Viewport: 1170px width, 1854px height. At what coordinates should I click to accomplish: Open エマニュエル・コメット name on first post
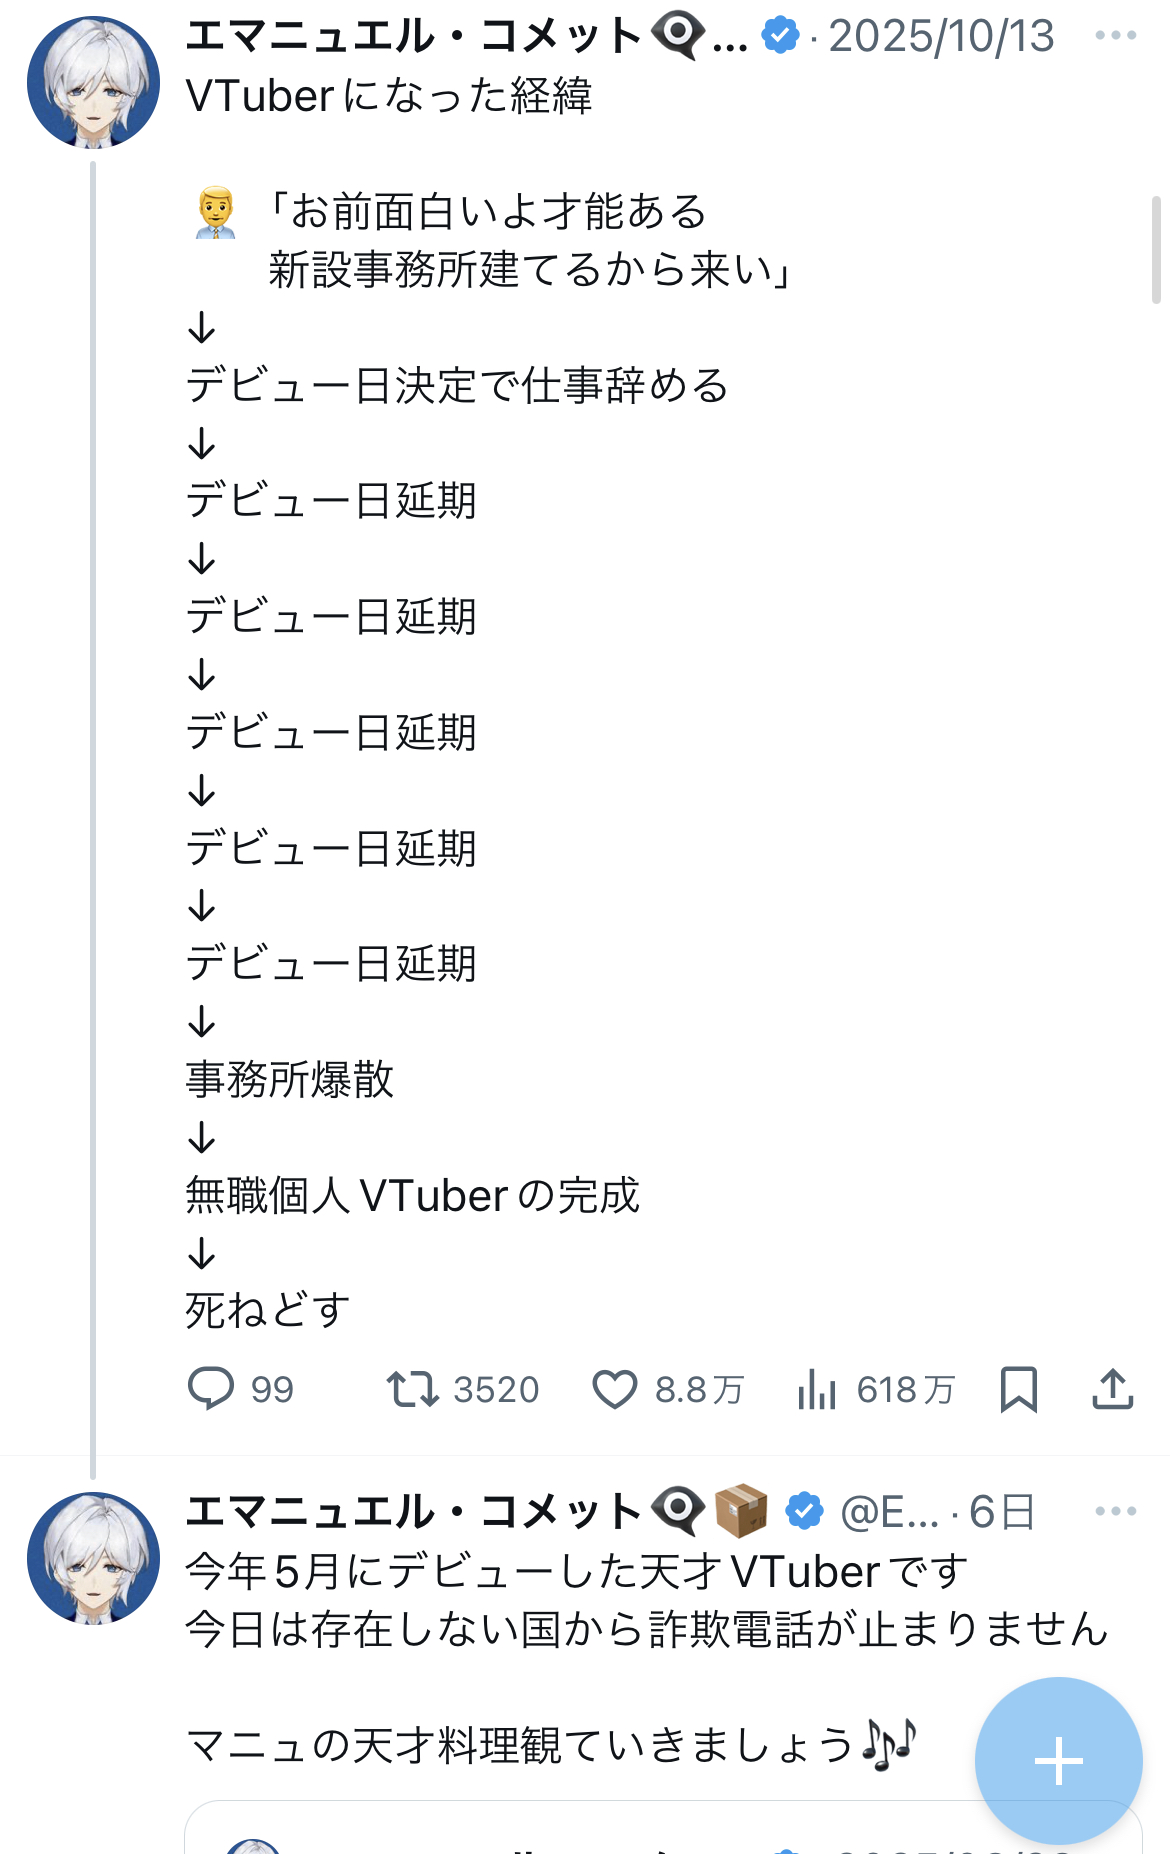tap(412, 37)
